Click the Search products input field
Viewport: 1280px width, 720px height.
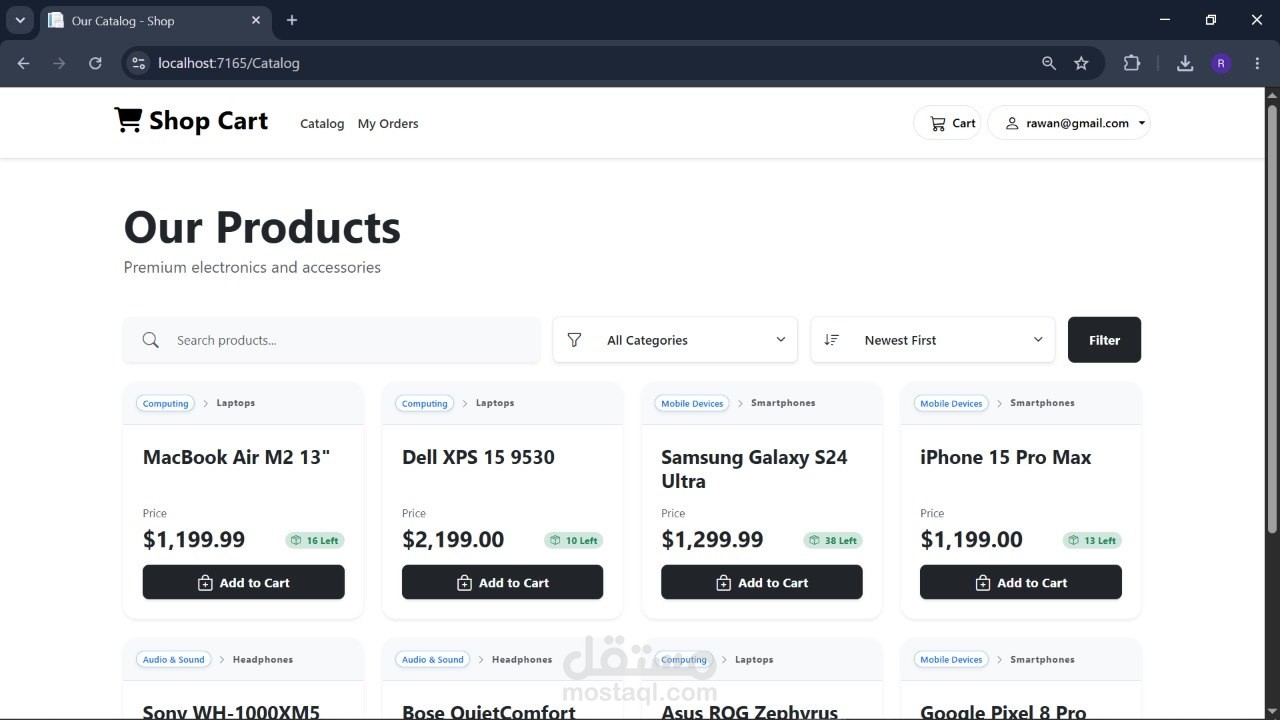[332, 340]
